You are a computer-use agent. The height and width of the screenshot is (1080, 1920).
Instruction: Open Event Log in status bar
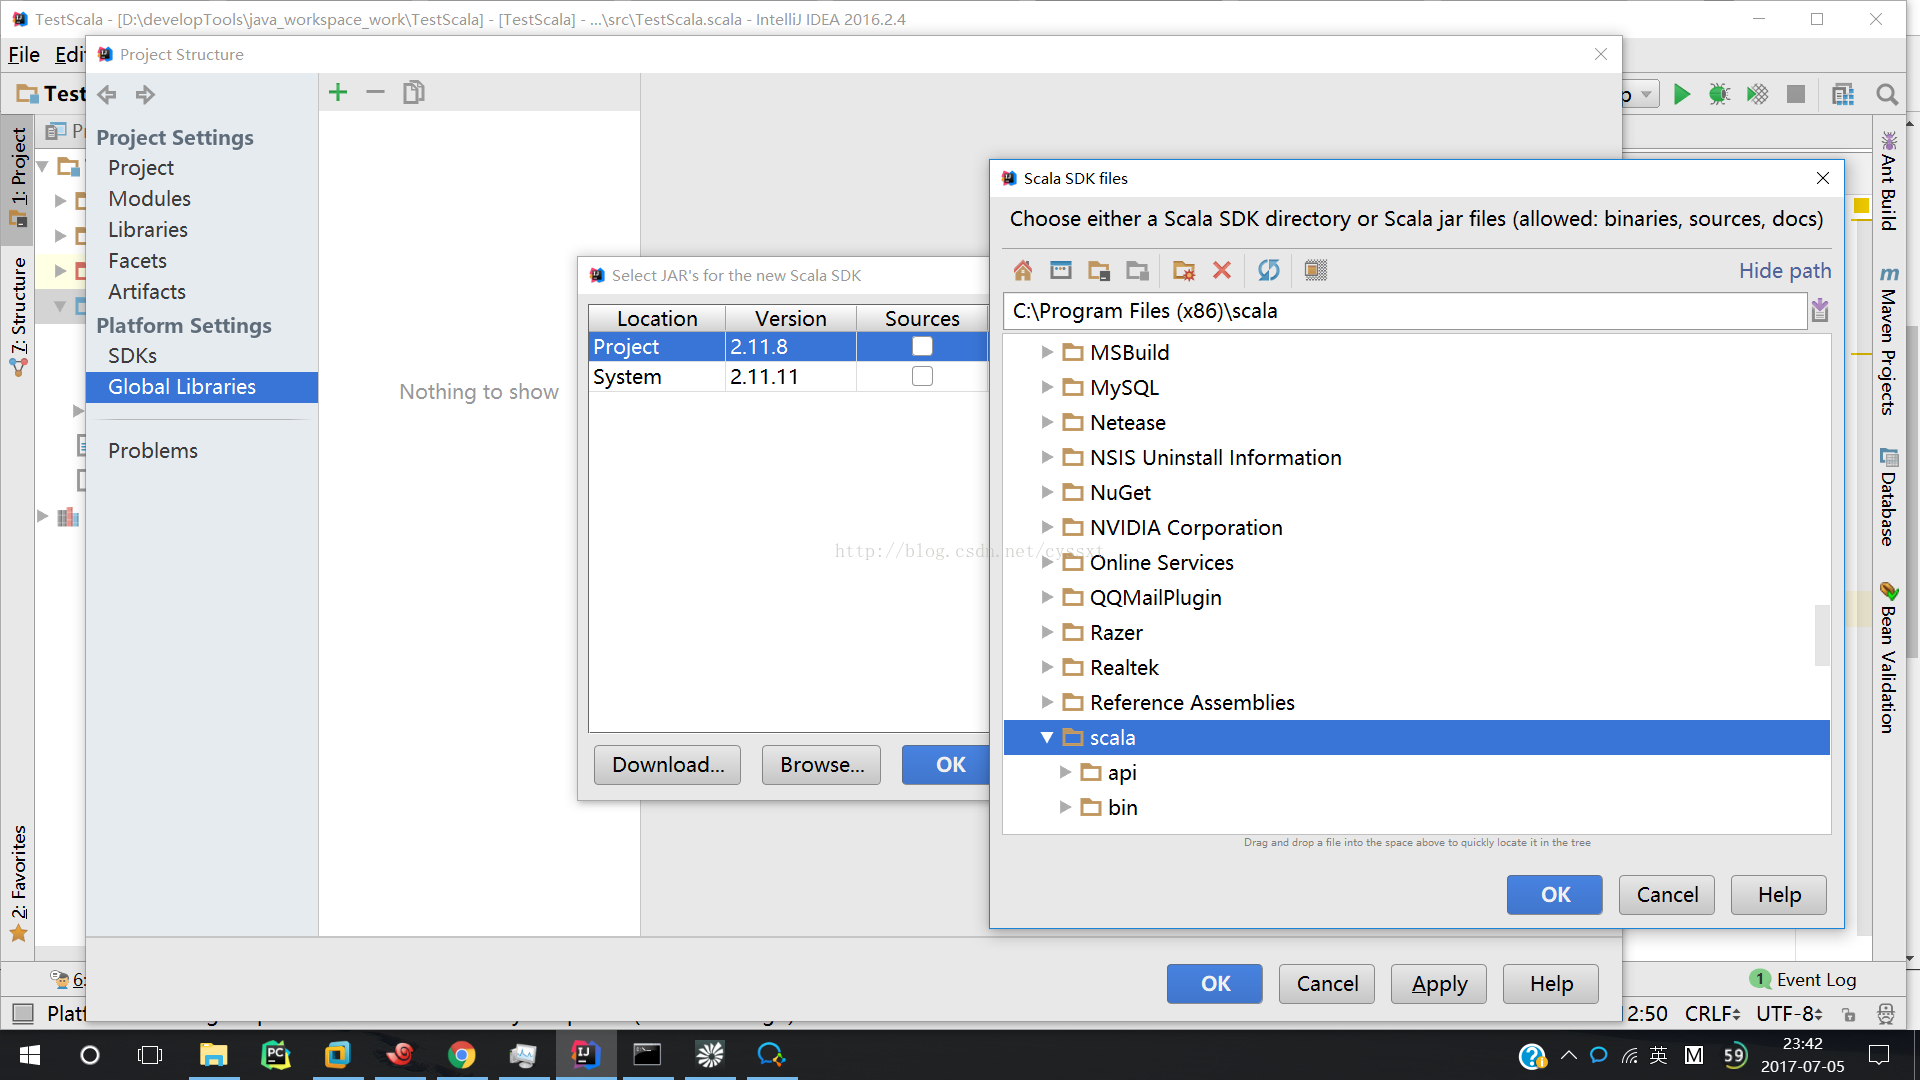tap(1803, 979)
